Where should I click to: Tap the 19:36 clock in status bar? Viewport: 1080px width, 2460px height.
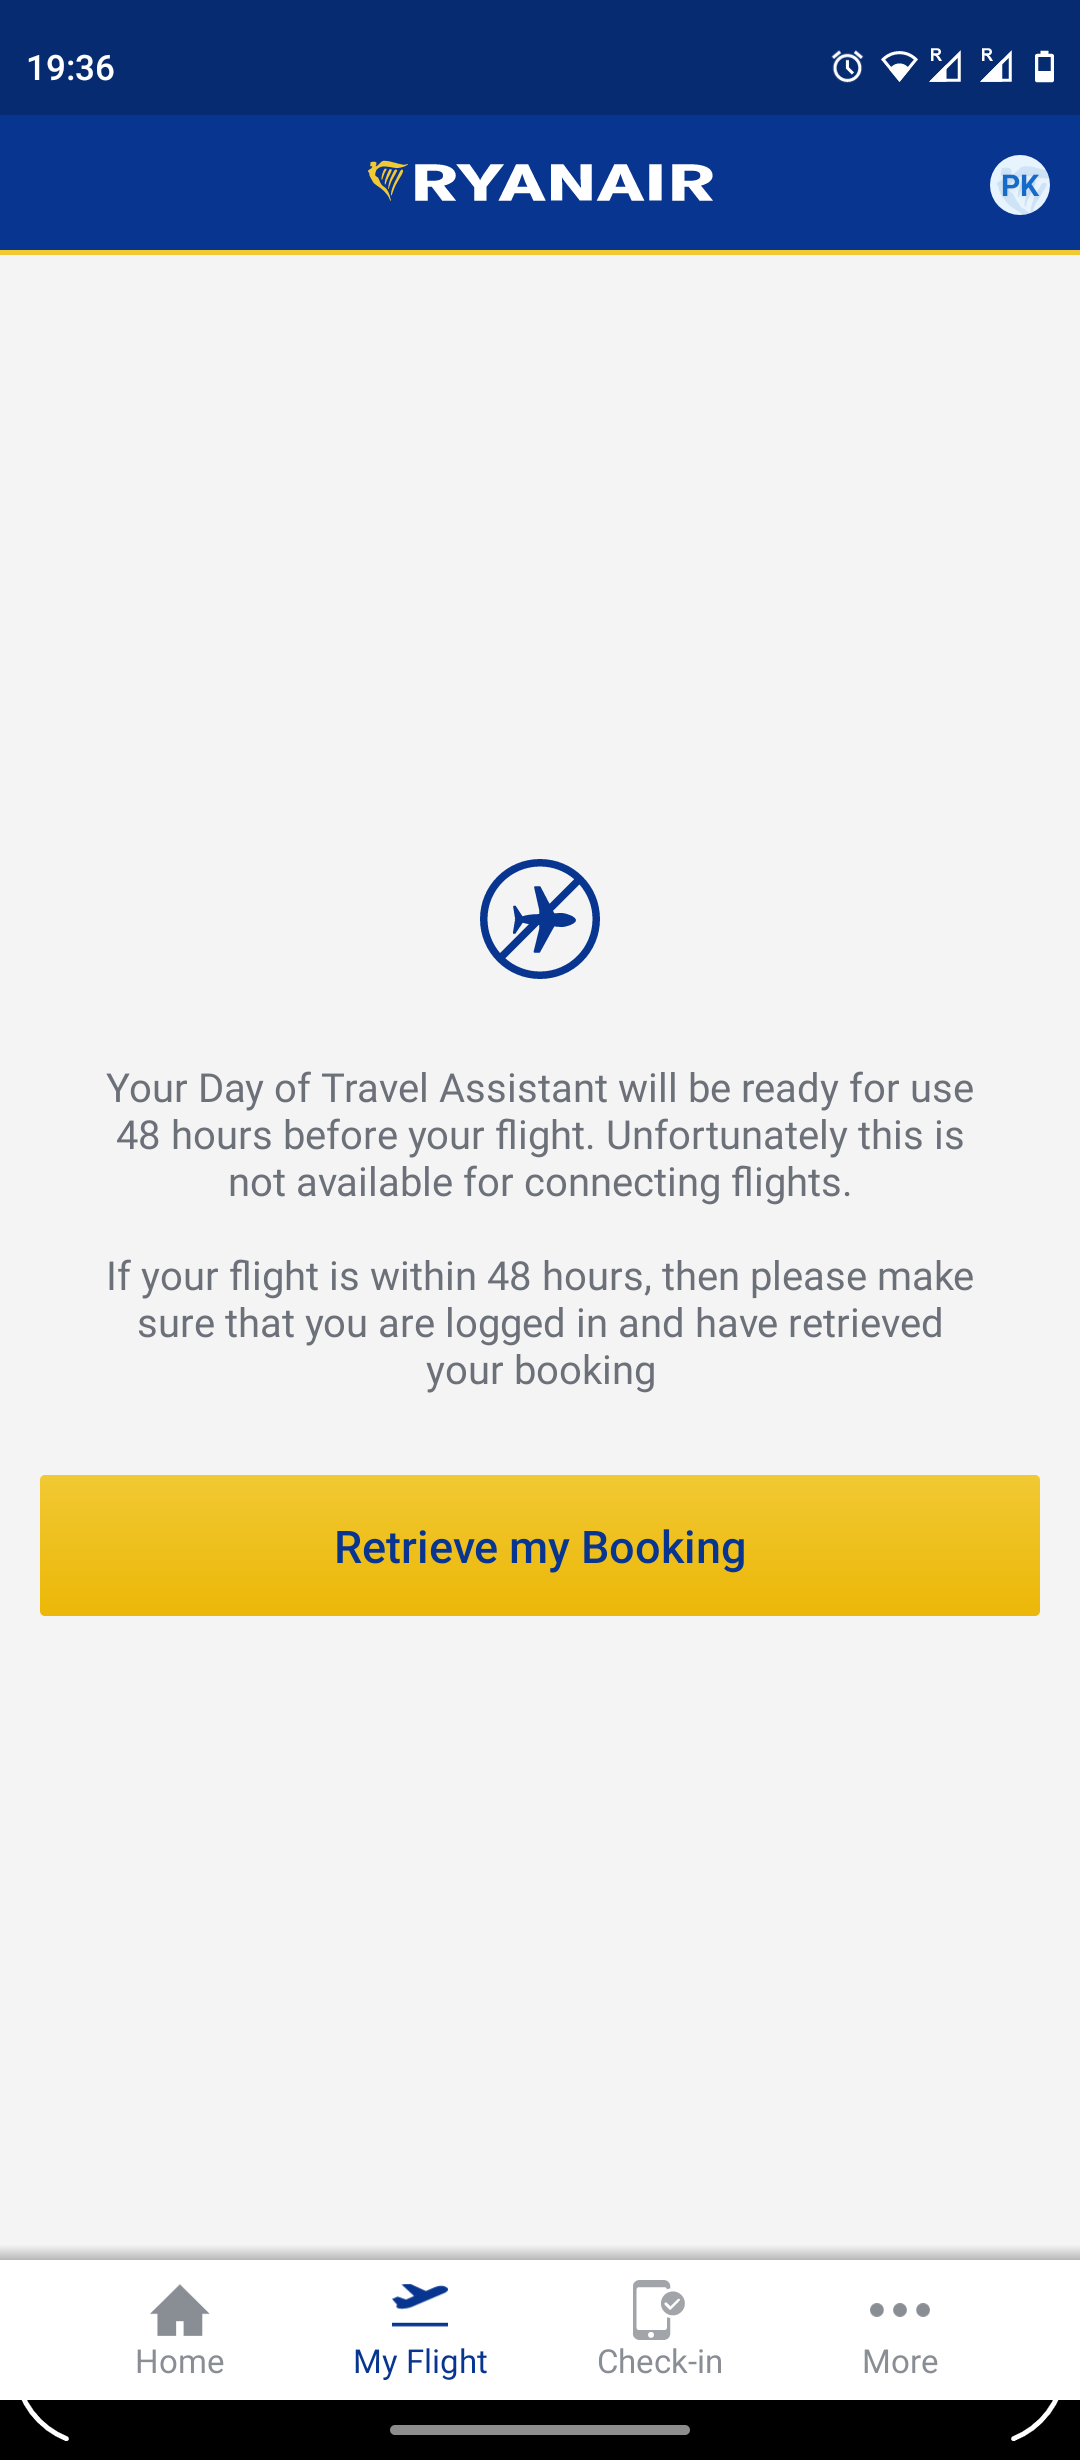(70, 68)
